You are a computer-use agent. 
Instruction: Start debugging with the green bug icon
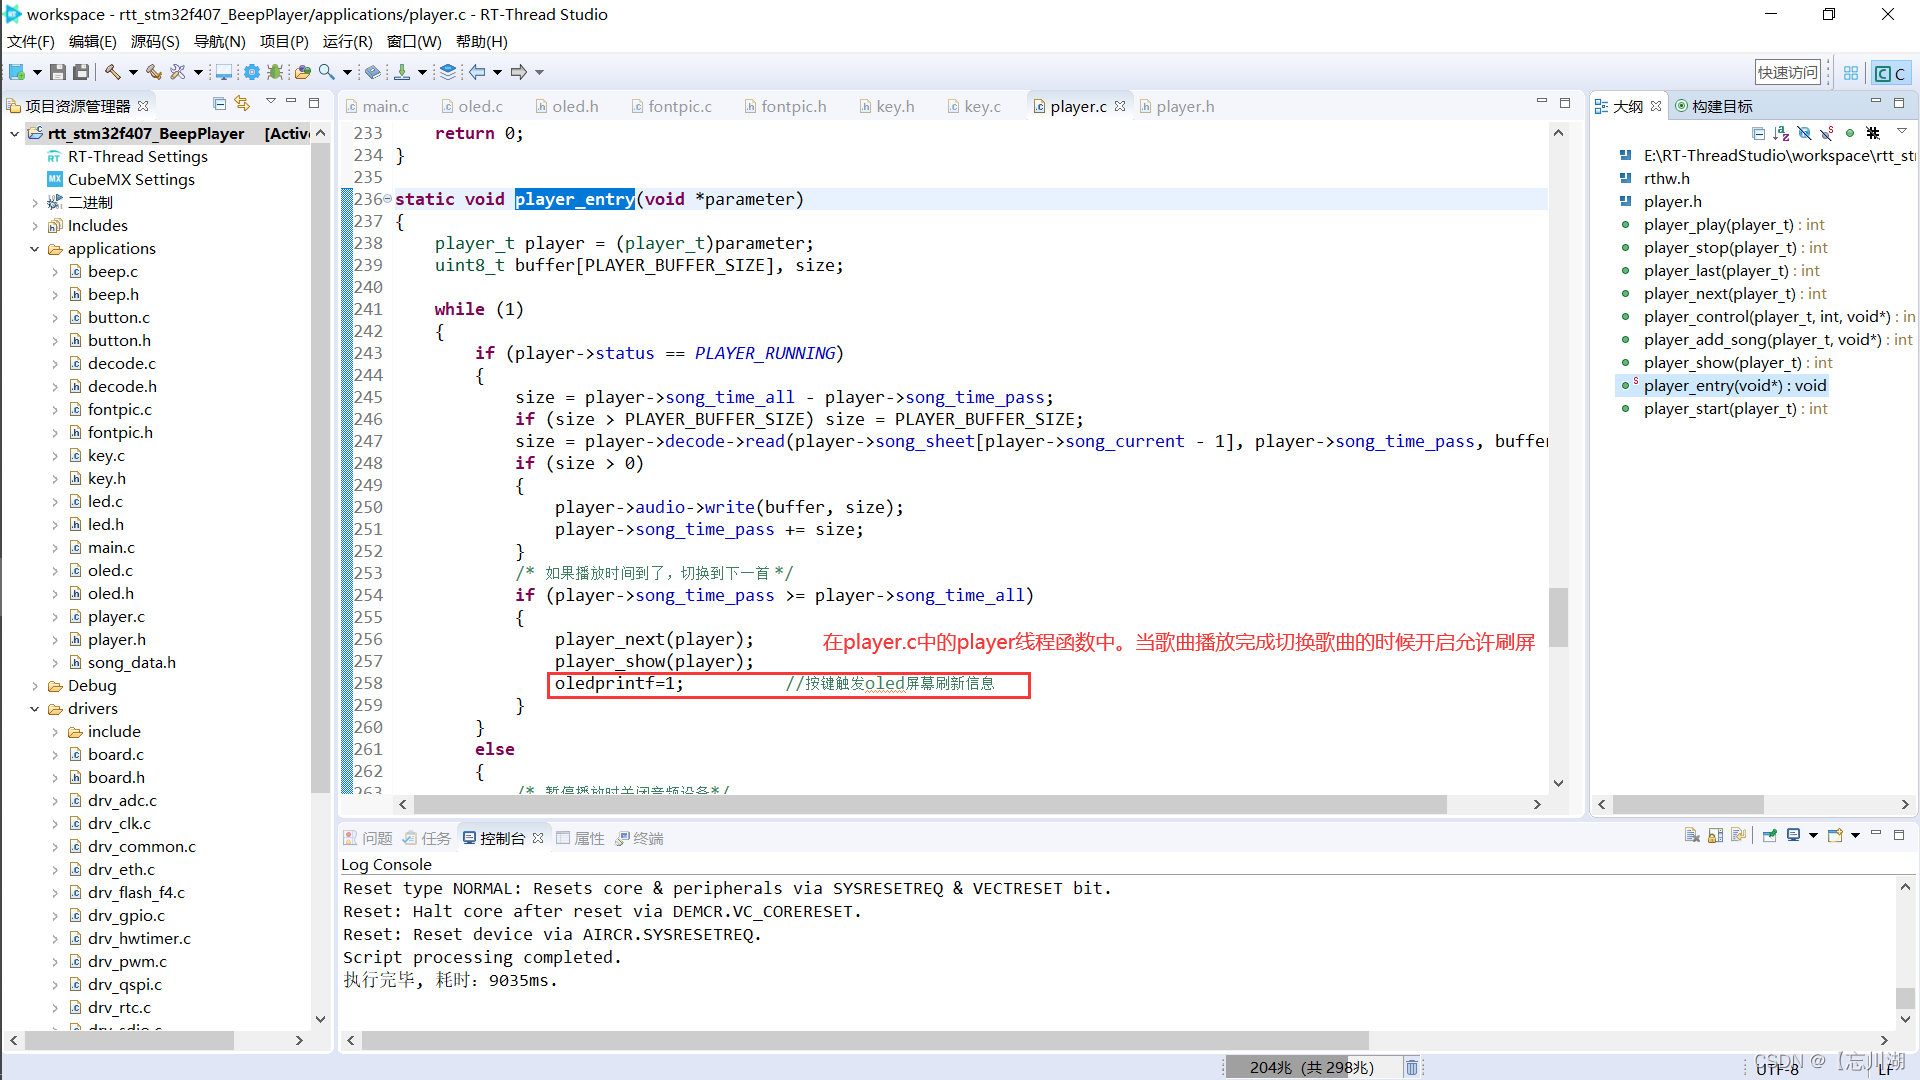click(x=275, y=72)
